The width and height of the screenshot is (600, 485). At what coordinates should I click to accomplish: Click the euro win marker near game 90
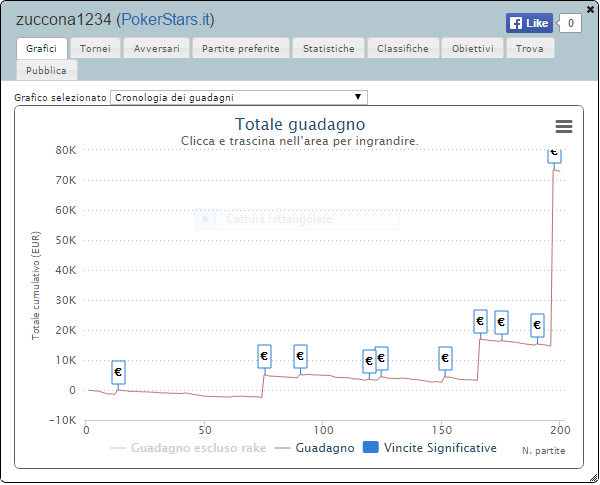[300, 356]
